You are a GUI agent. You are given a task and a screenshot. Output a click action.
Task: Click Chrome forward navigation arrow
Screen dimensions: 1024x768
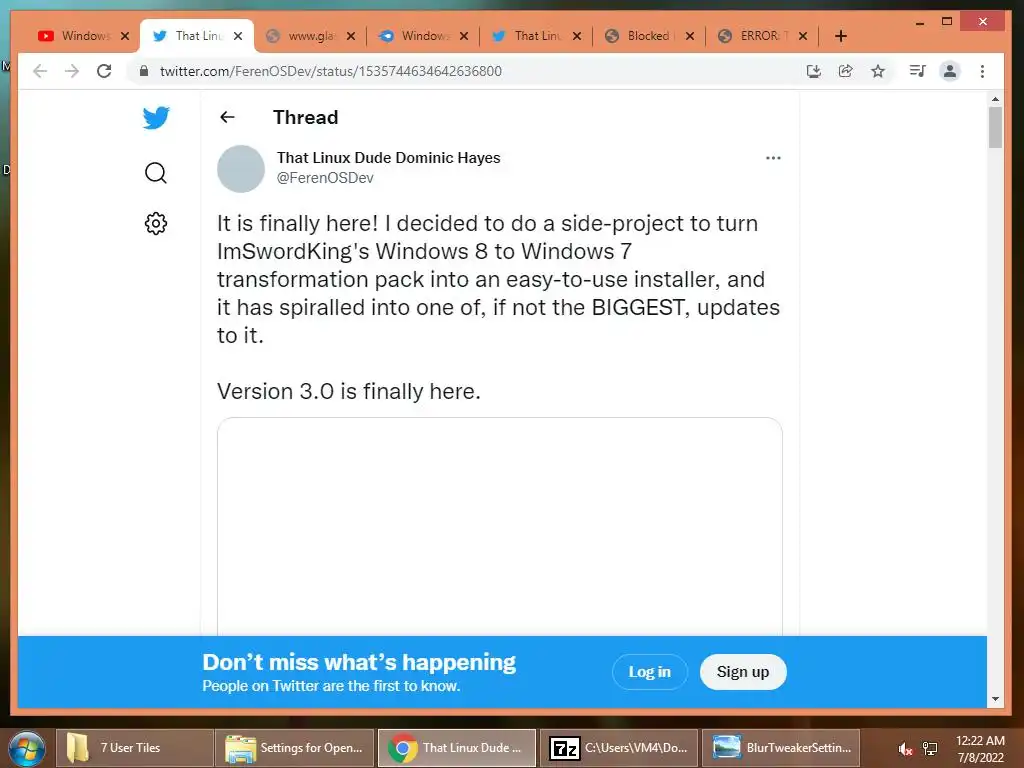72,71
